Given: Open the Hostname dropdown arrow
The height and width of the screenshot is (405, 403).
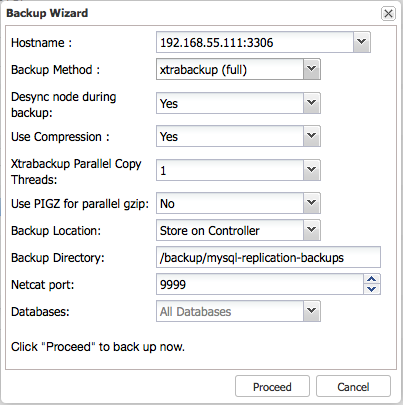Looking at the screenshot, I should [x=362, y=42].
